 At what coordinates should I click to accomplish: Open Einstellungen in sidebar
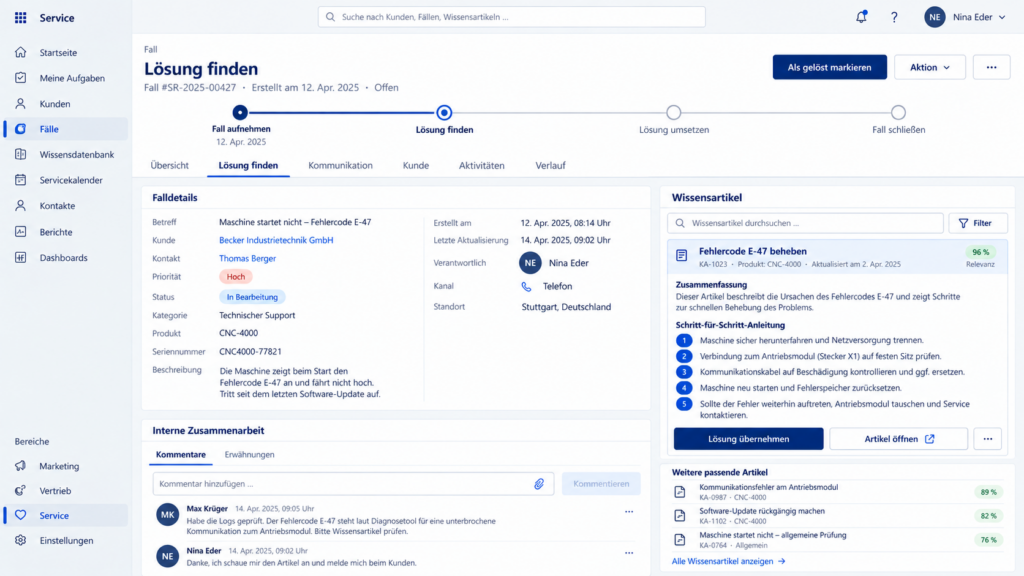click(65, 540)
